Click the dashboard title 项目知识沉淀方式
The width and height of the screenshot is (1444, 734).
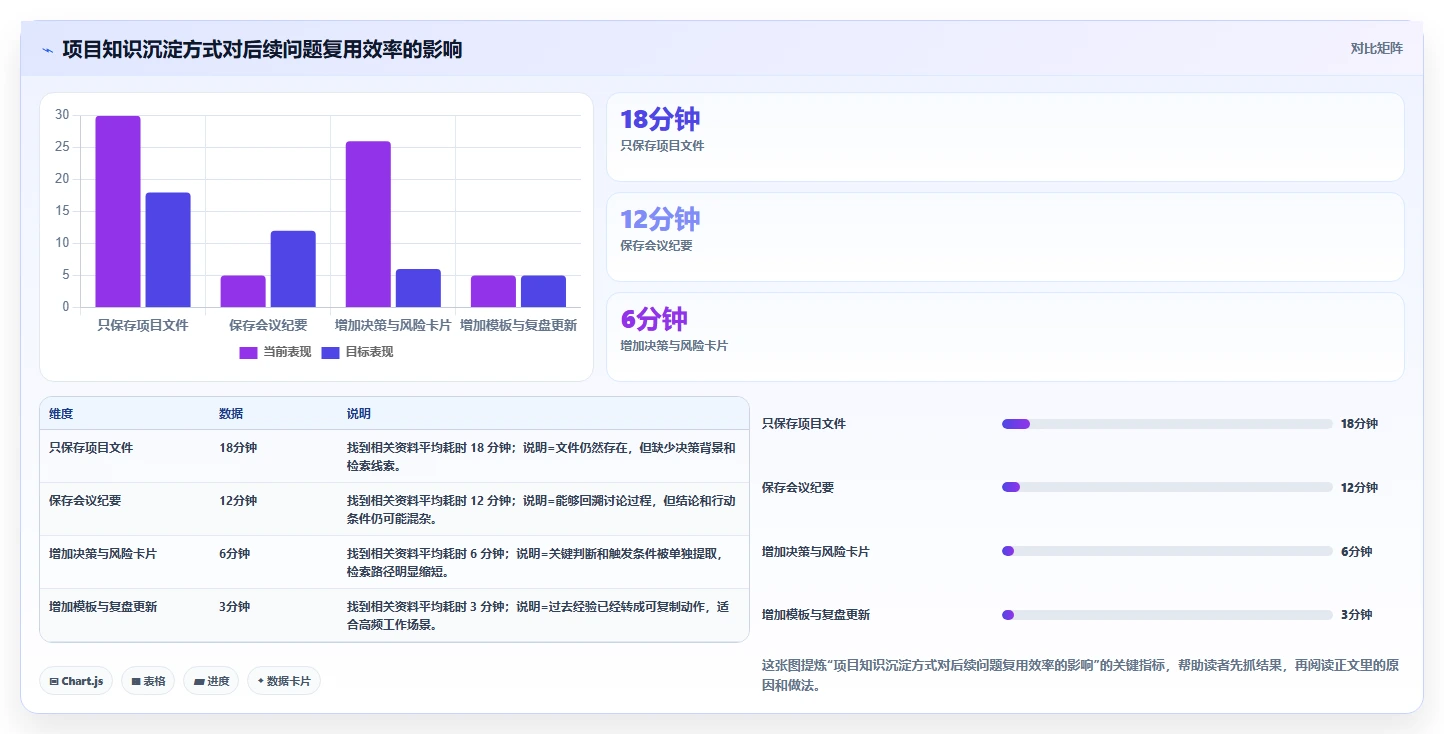tap(262, 49)
